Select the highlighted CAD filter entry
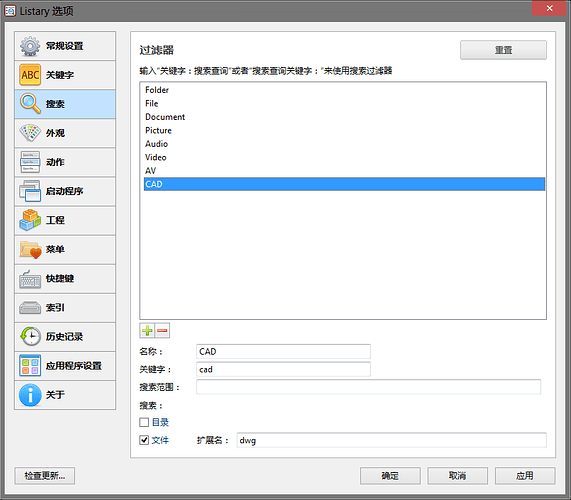The image size is (571, 500). [344, 184]
